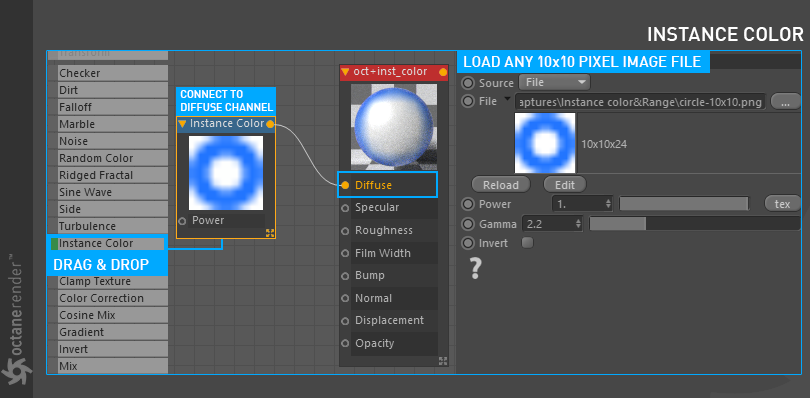Collapse the oct+inst_color node triangle

pos(346,72)
